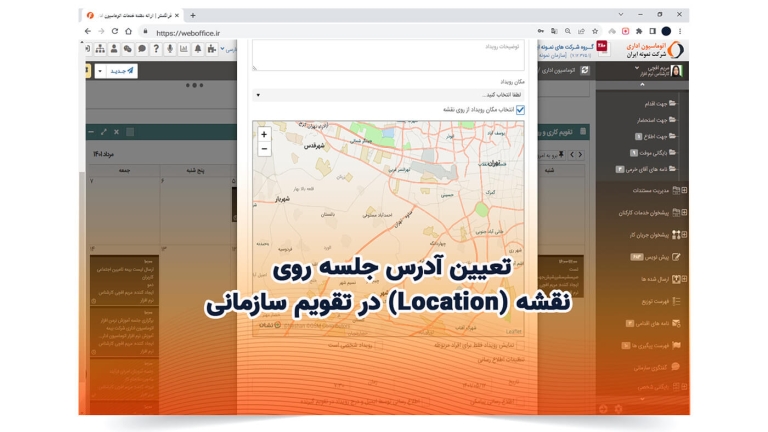Viewport: 768px width, 432px height.
Task: Go to next period with the right chevron
Action: [x=580, y=154]
